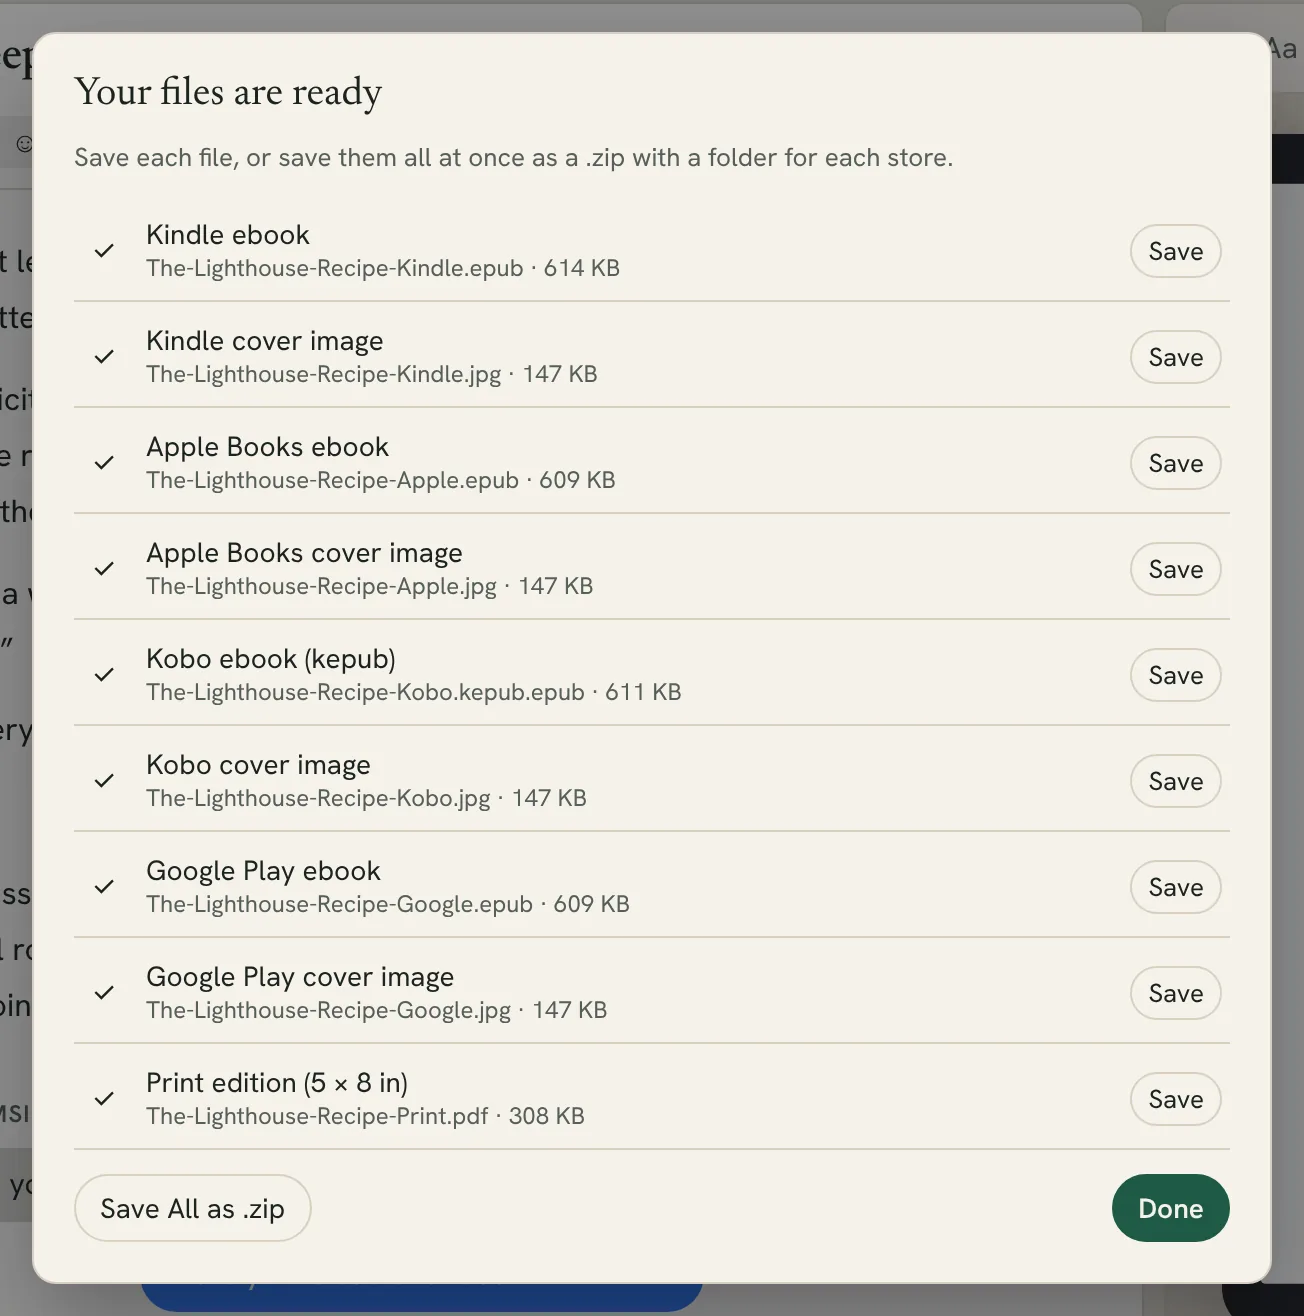The image size is (1304, 1316).
Task: Close dialog with Done button
Action: [x=1171, y=1209]
